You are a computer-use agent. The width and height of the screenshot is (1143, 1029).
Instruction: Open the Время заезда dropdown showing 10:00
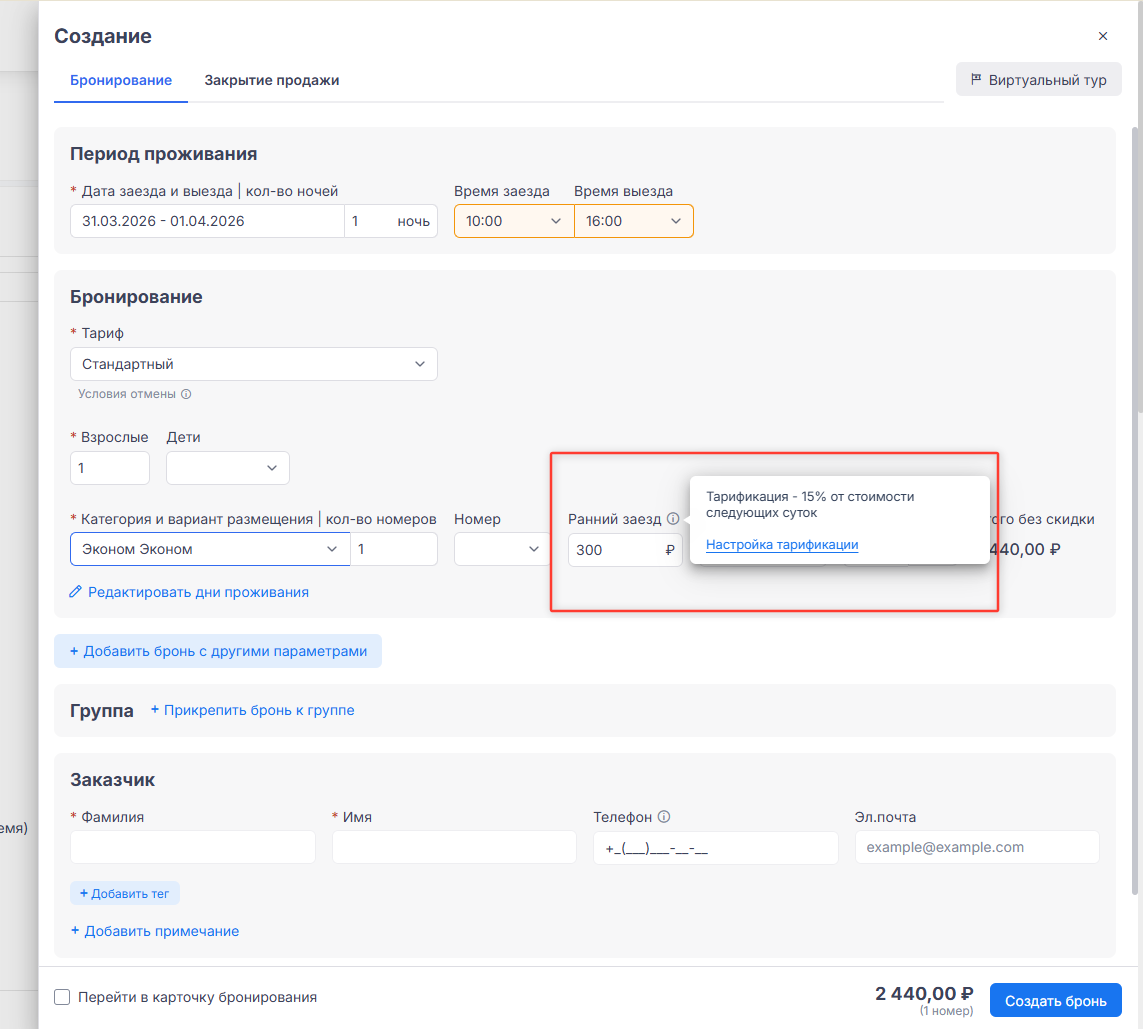513,221
